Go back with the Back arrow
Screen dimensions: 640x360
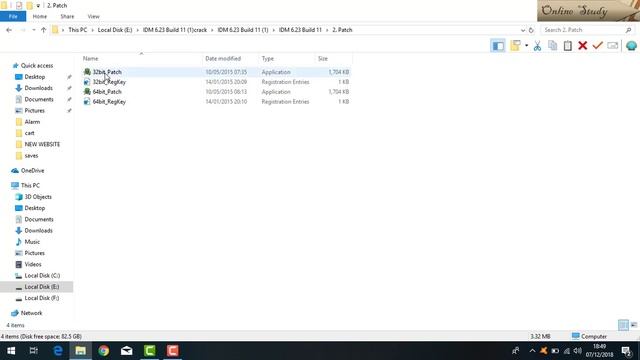9,30
